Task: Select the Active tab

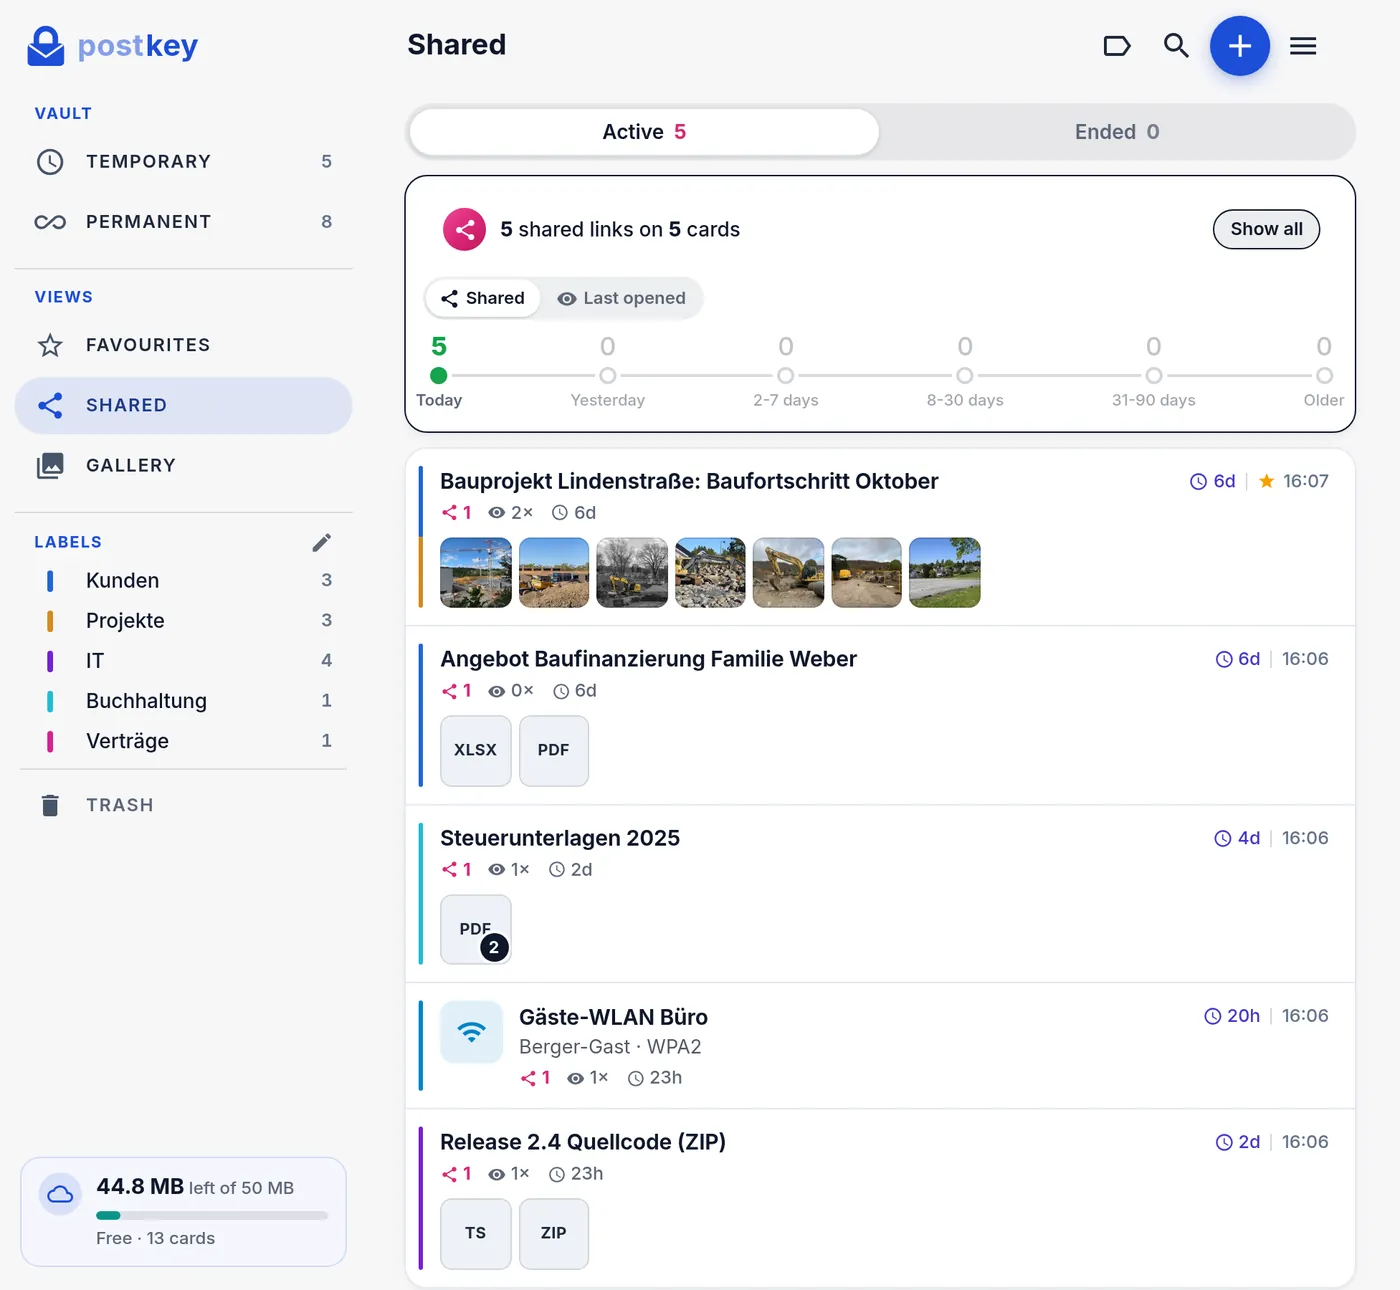Action: tap(644, 132)
